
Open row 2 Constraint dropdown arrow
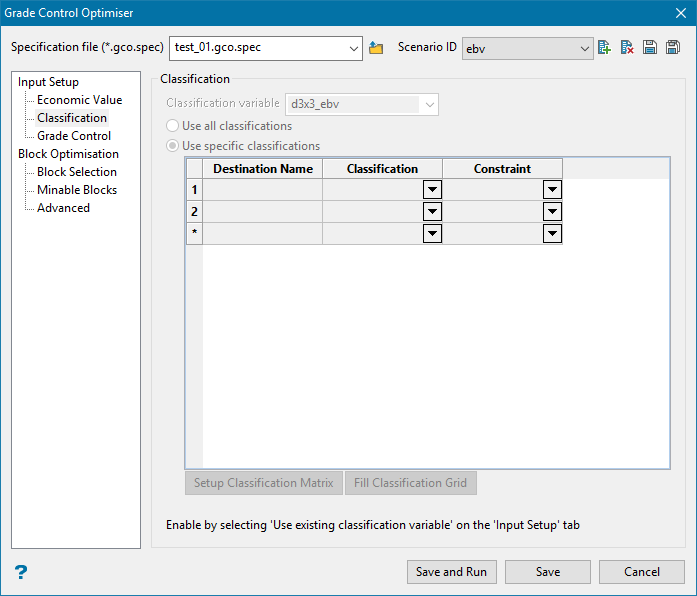552,212
